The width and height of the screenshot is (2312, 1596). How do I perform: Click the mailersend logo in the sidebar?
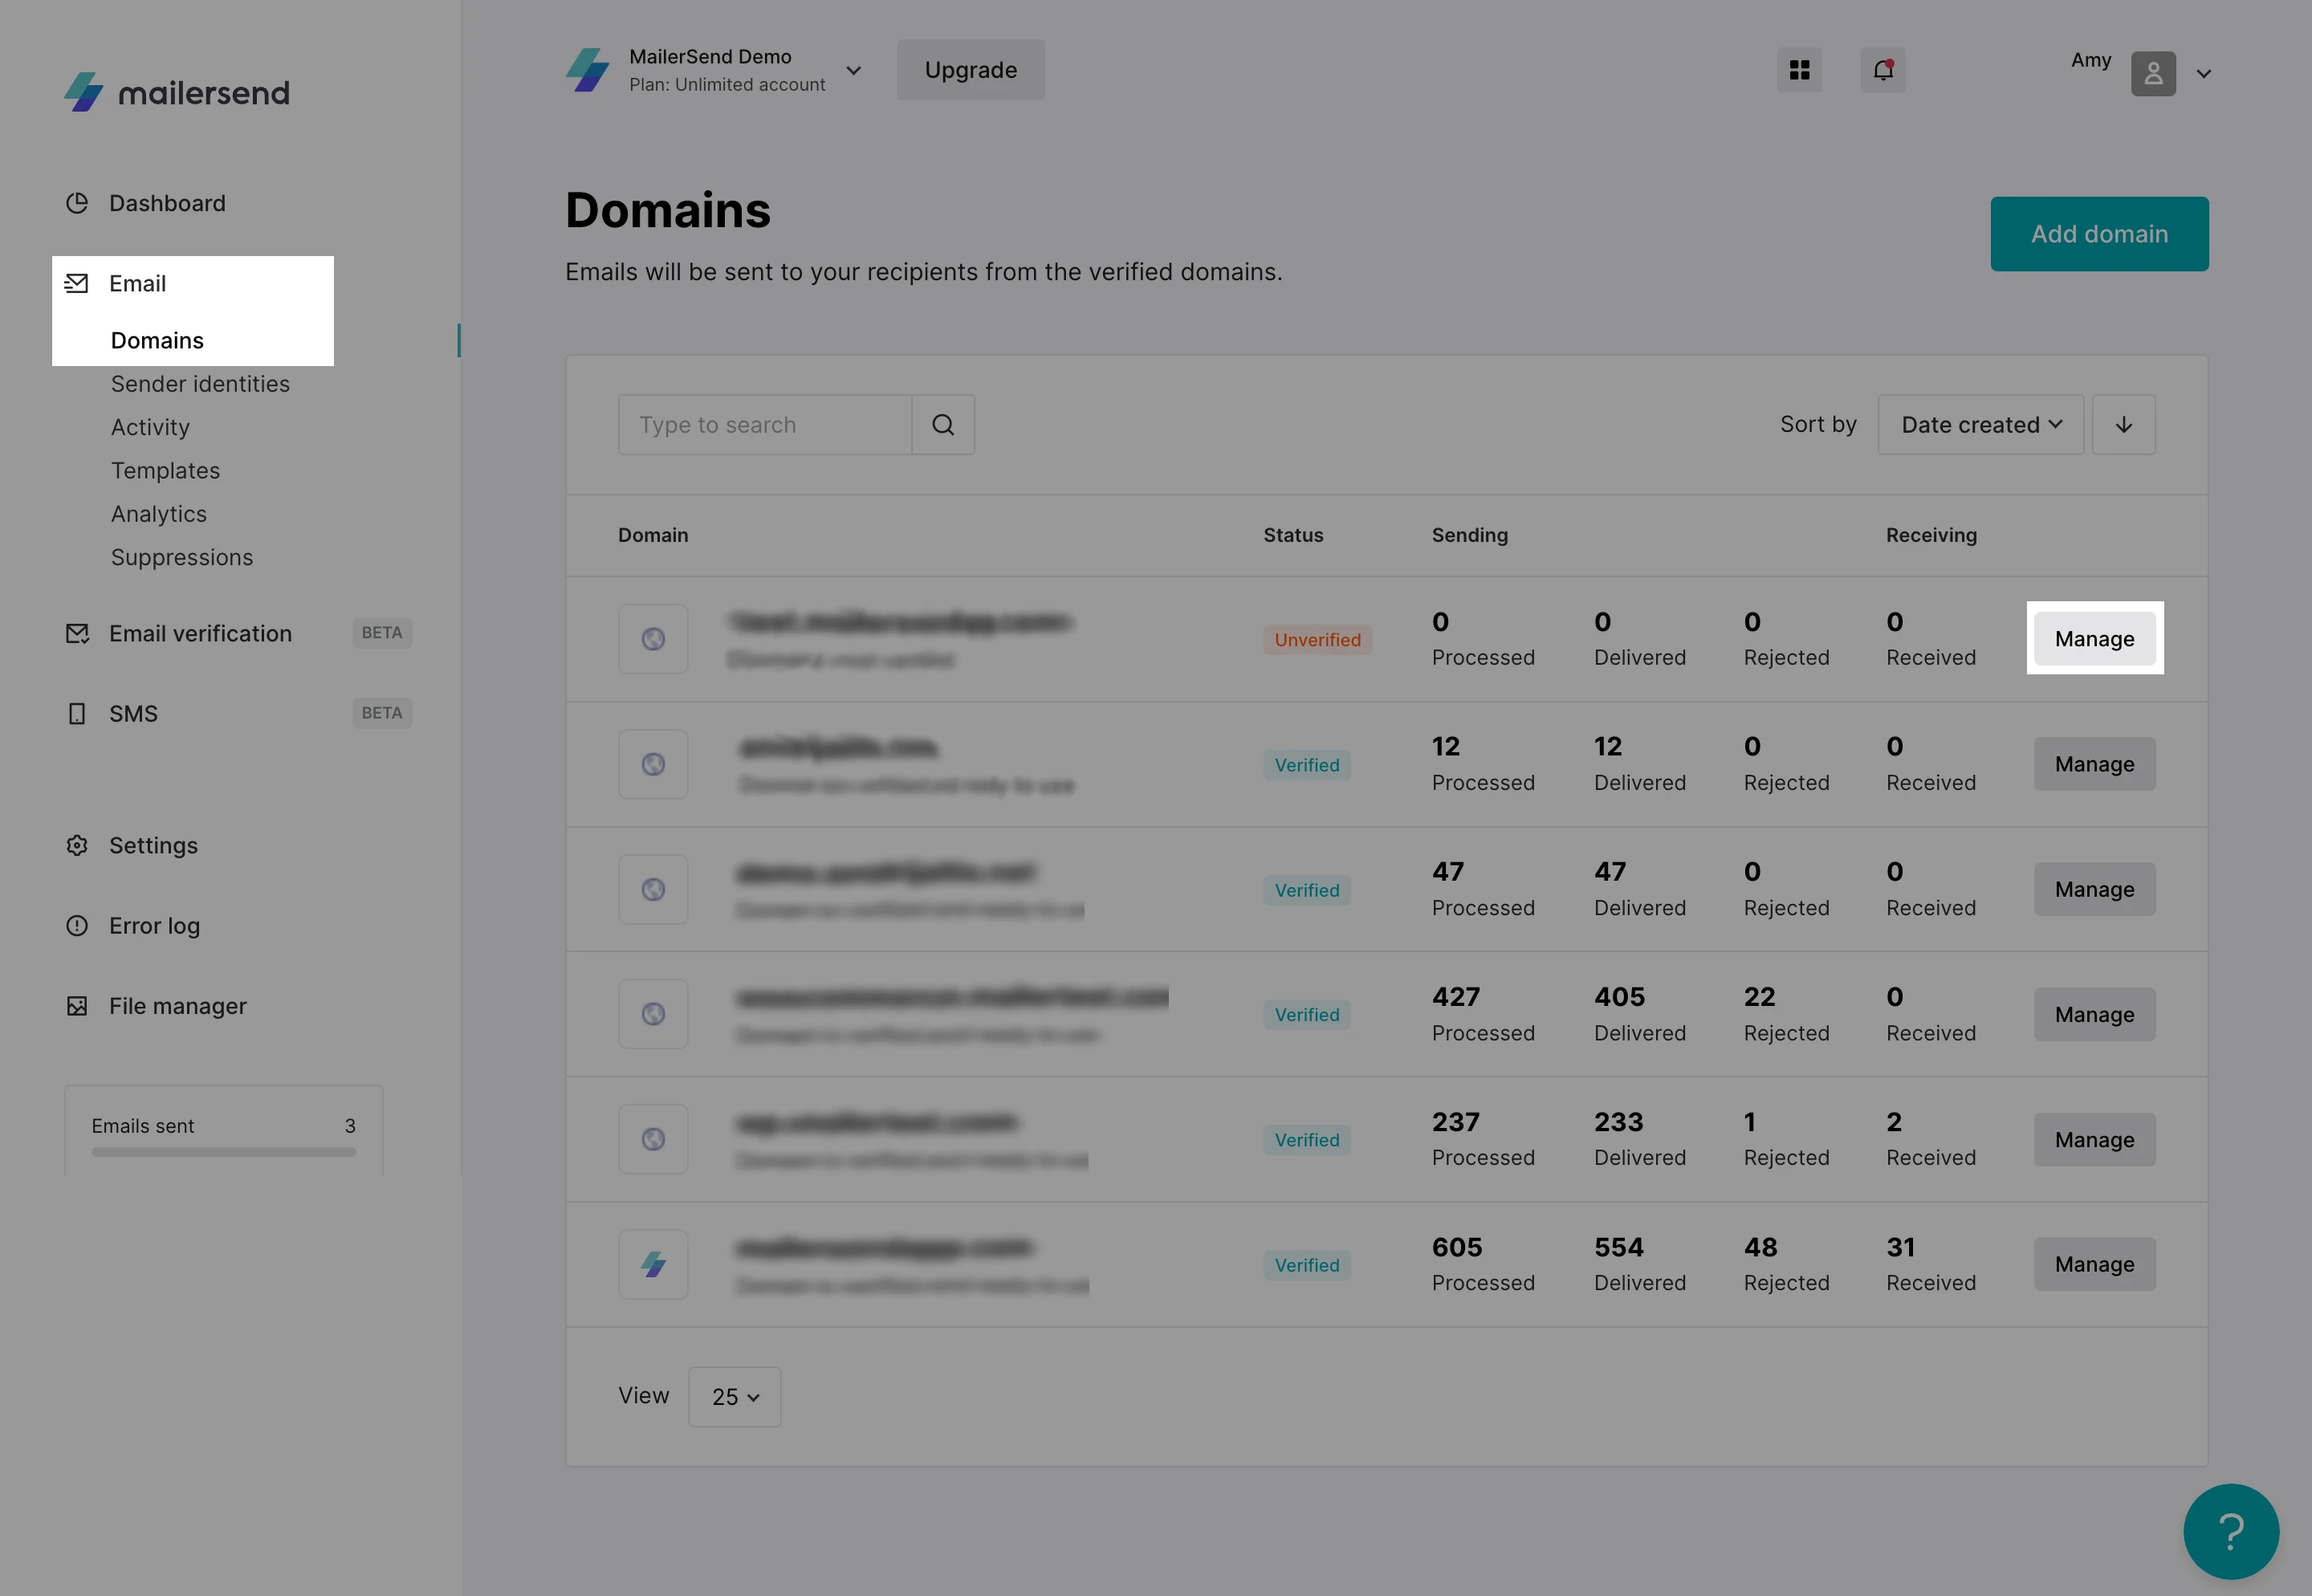point(177,92)
